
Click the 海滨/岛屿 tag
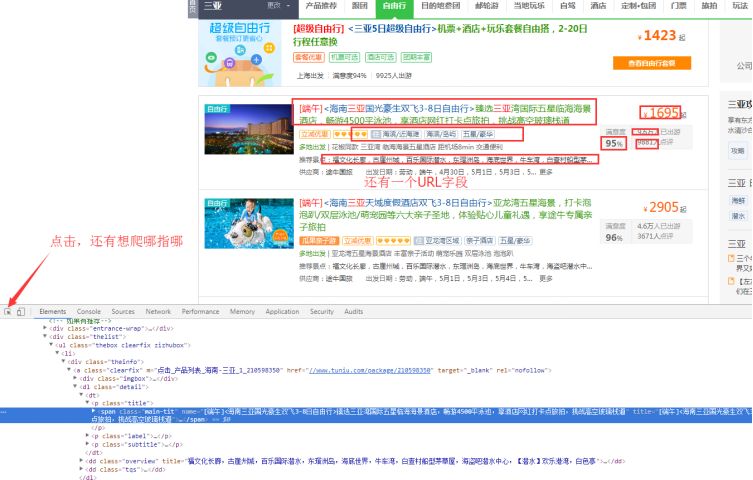click(x=441, y=134)
